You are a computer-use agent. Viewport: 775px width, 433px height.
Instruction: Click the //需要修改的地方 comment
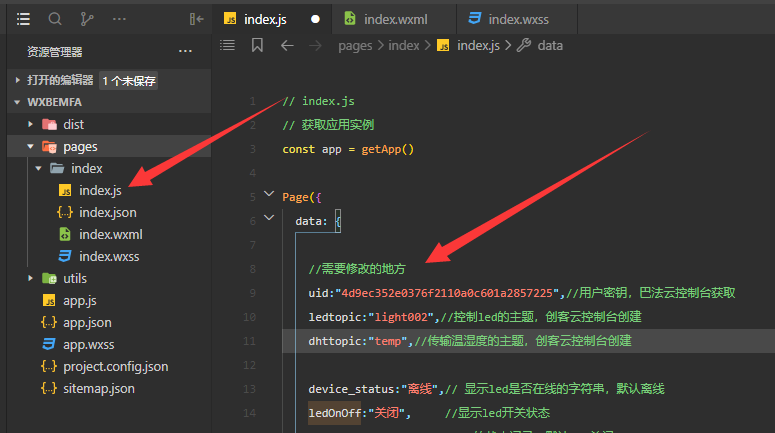click(357, 269)
